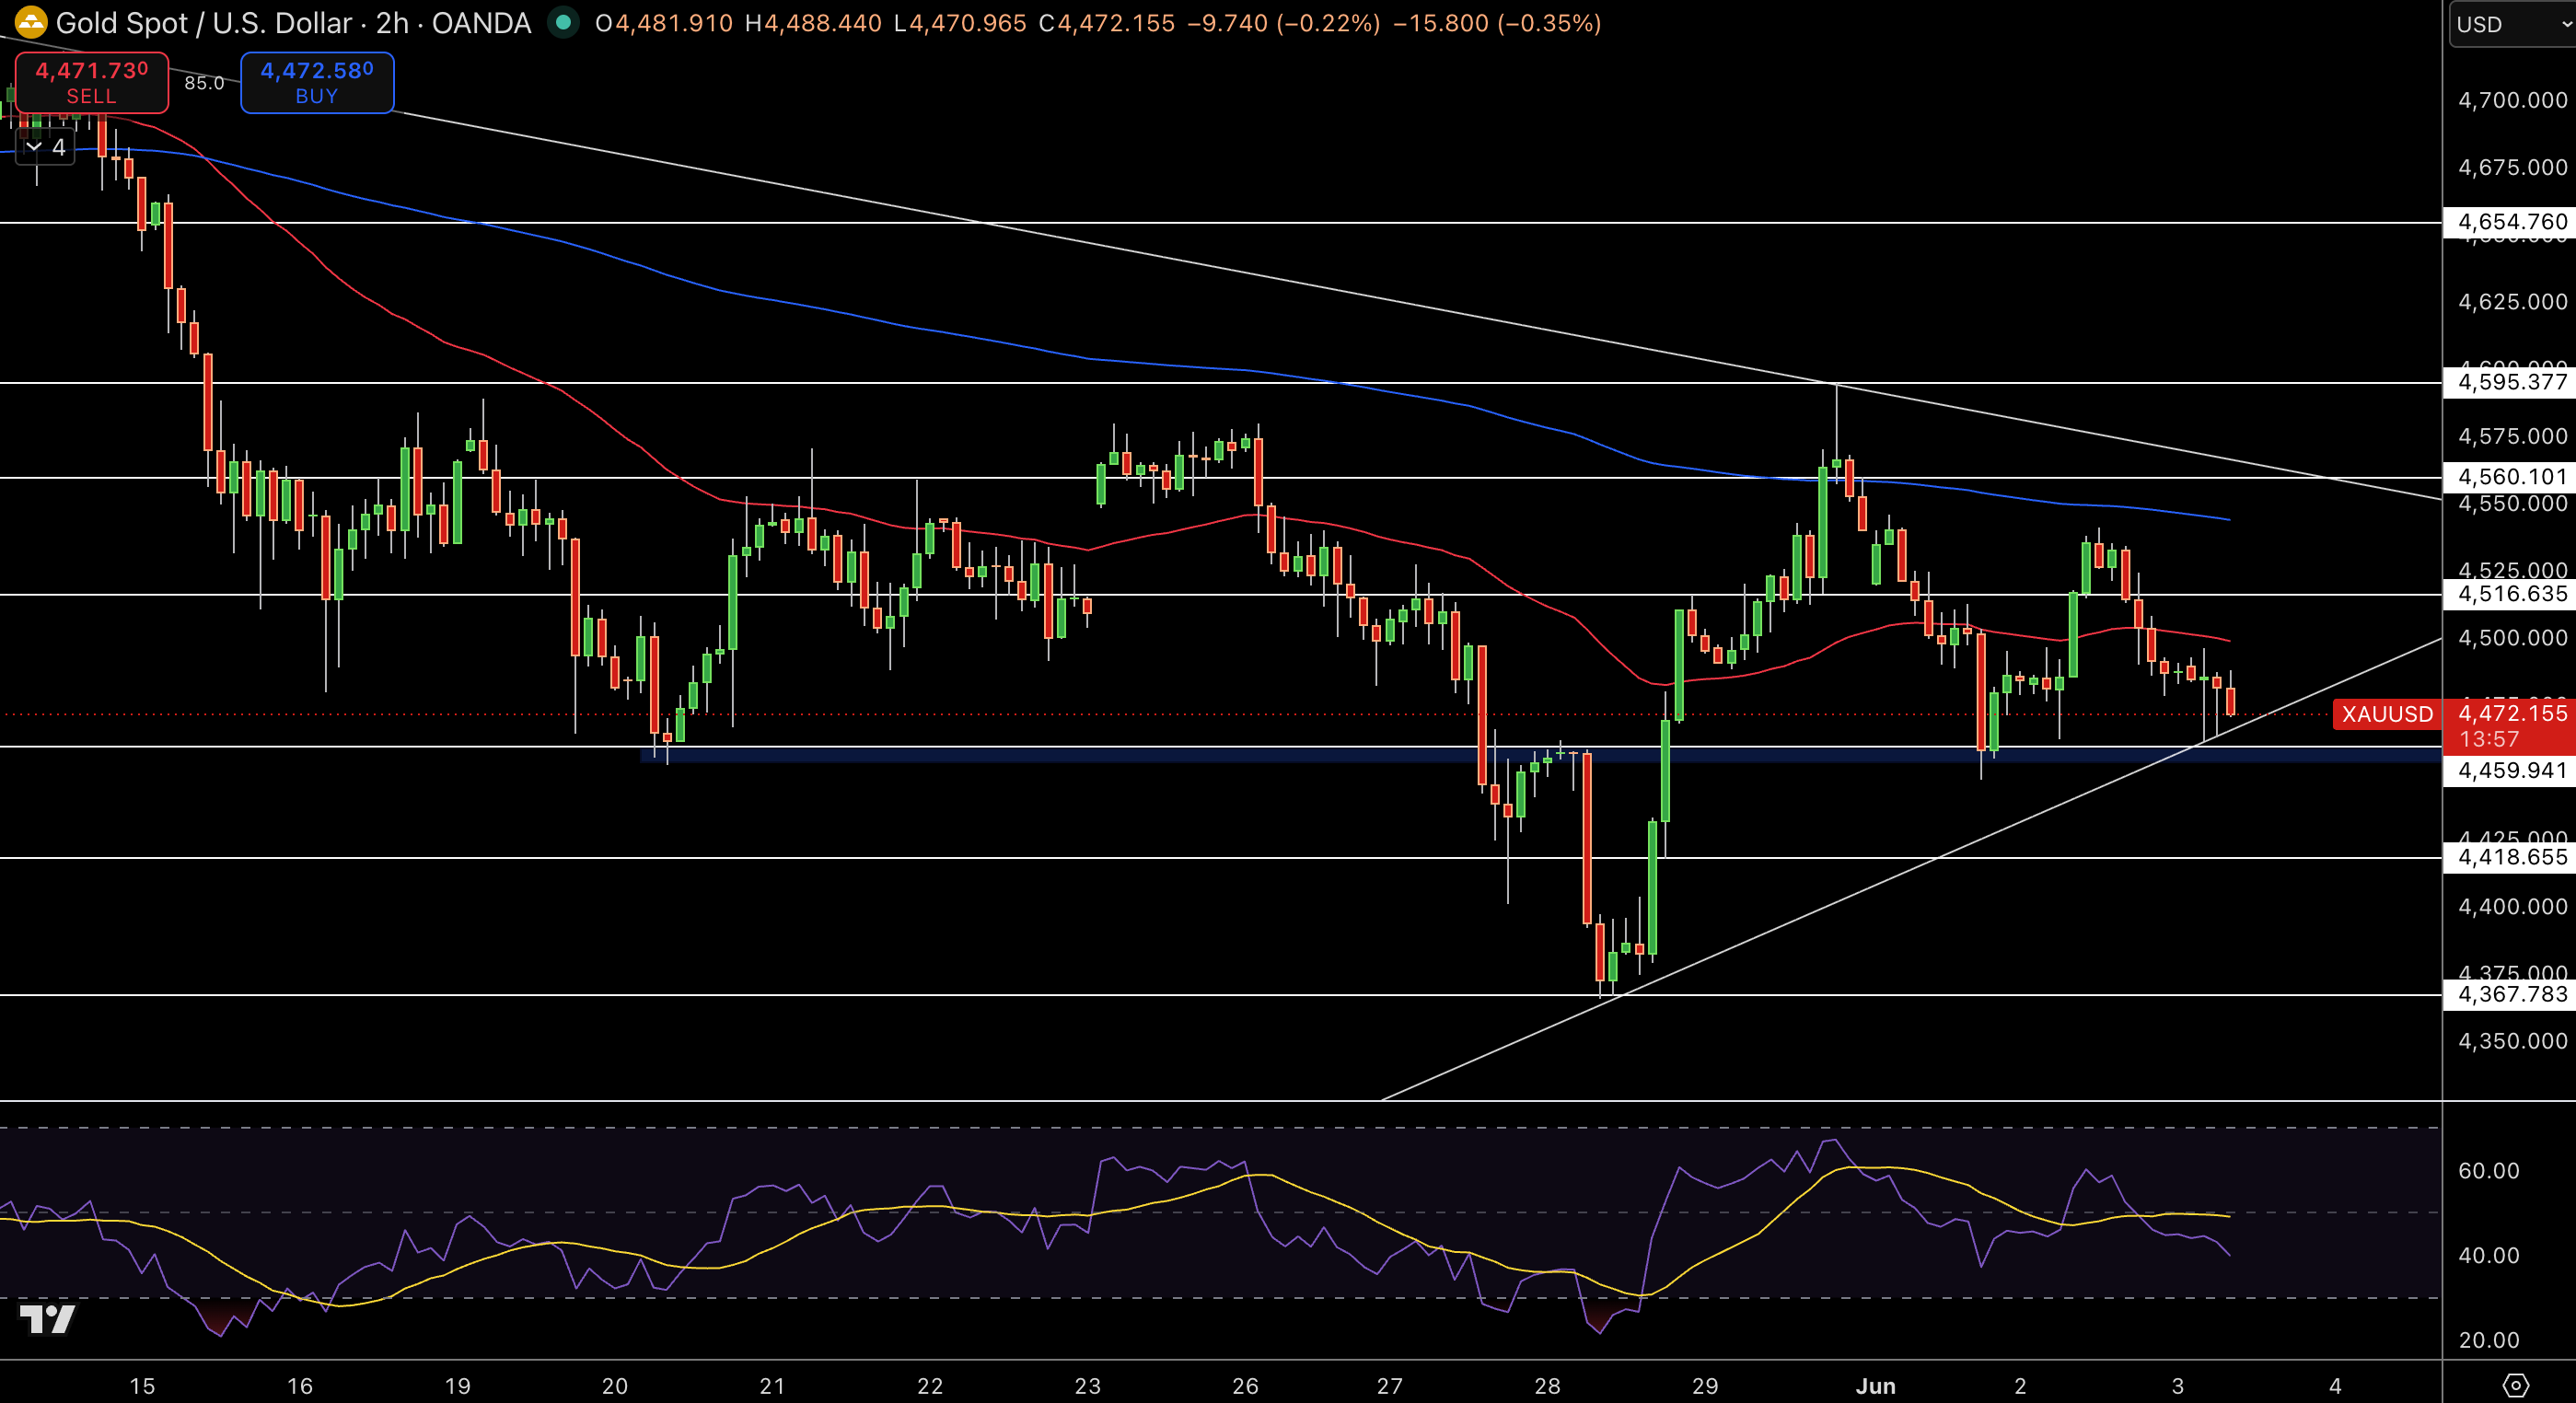Click the blue support zone rectangle
Screen dimensions: 2576x1403
pos(1540,755)
